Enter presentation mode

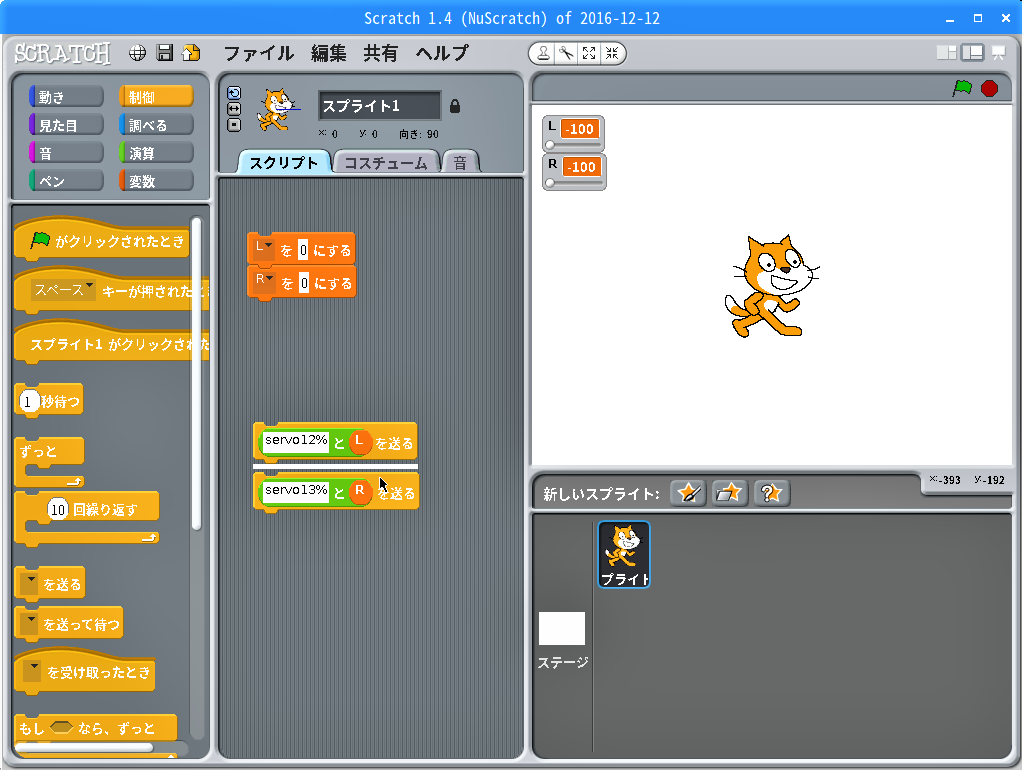tap(999, 53)
